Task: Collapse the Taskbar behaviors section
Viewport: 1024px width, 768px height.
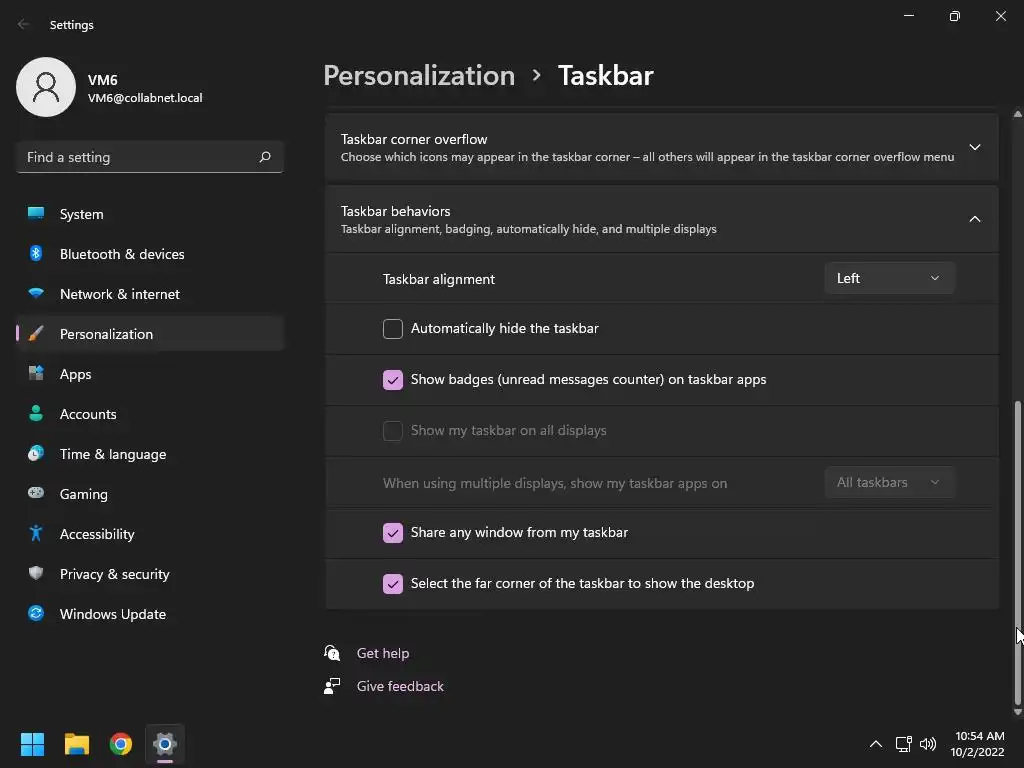Action: point(974,219)
